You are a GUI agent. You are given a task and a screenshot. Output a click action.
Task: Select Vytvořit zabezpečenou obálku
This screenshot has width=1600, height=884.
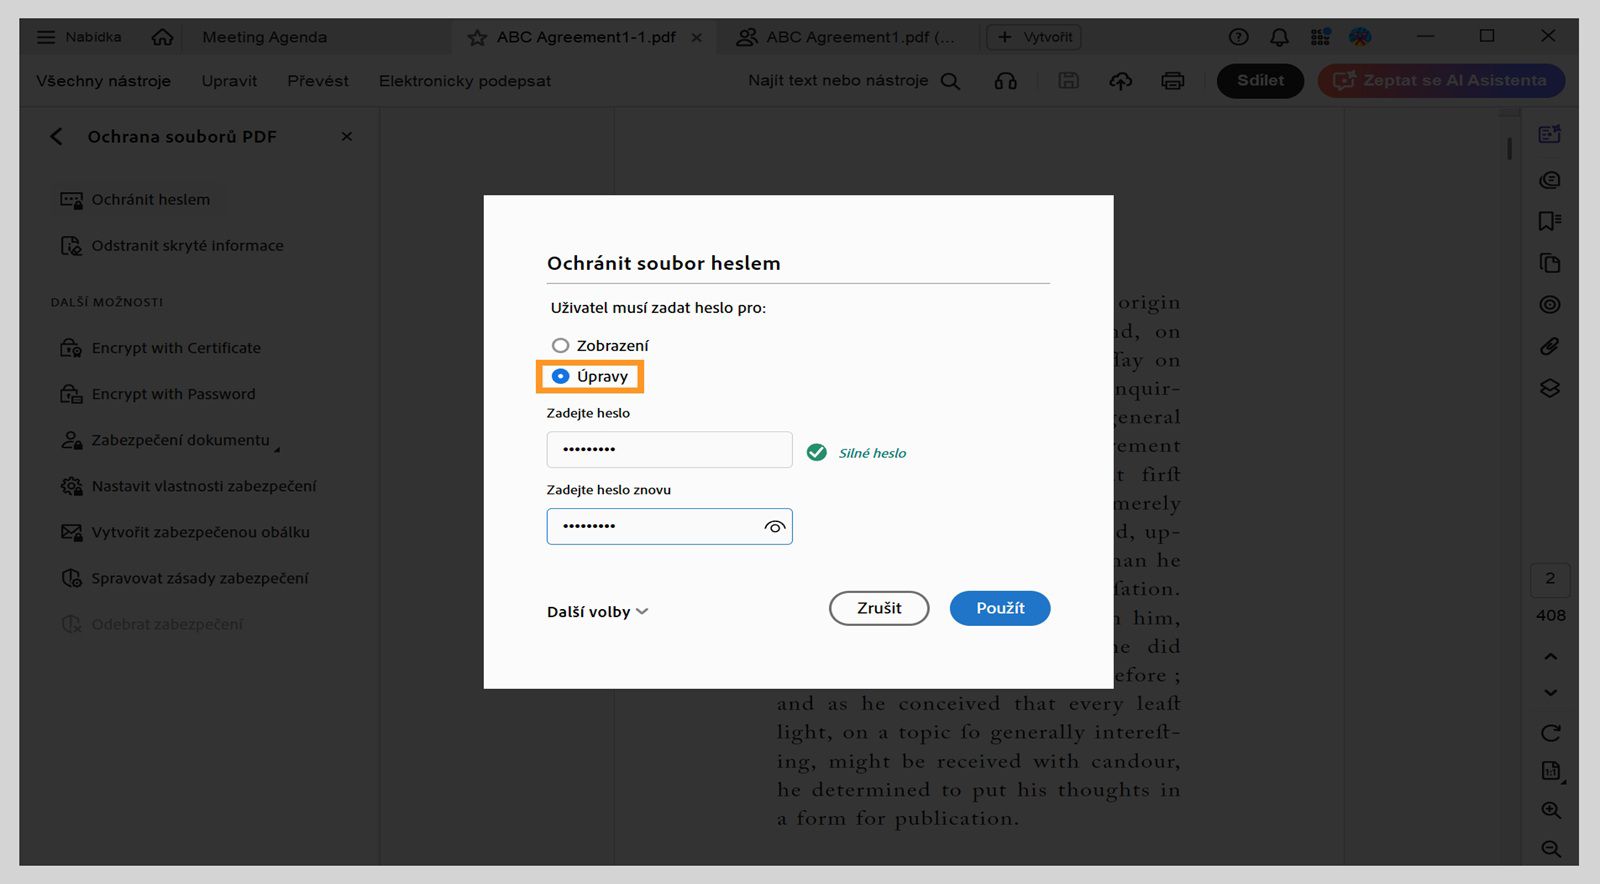click(185, 532)
